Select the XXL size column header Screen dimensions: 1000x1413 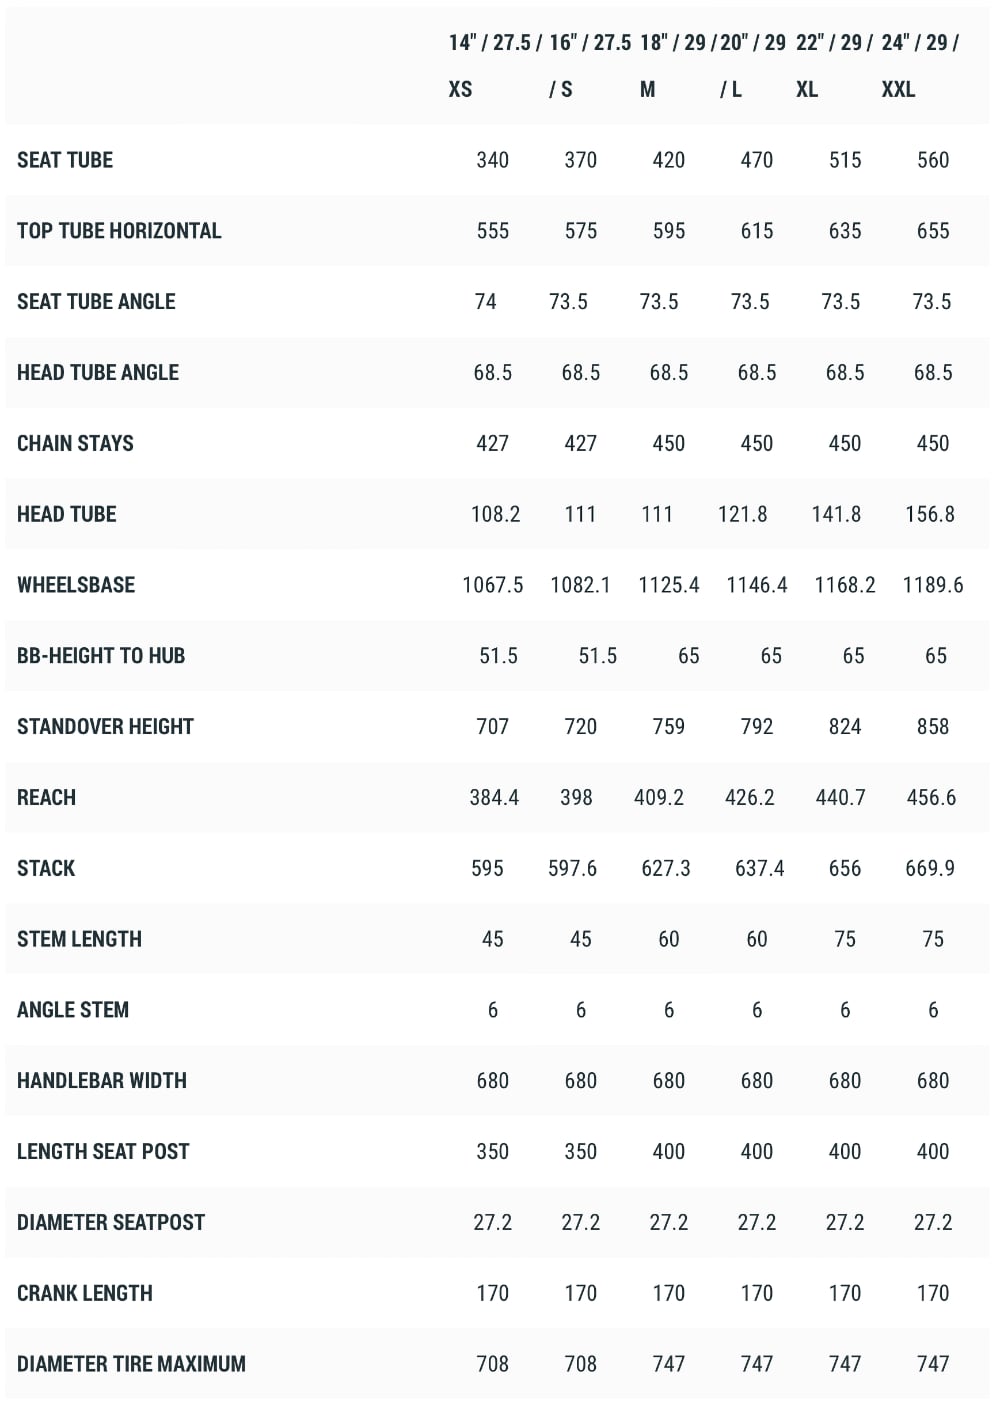coord(921,66)
